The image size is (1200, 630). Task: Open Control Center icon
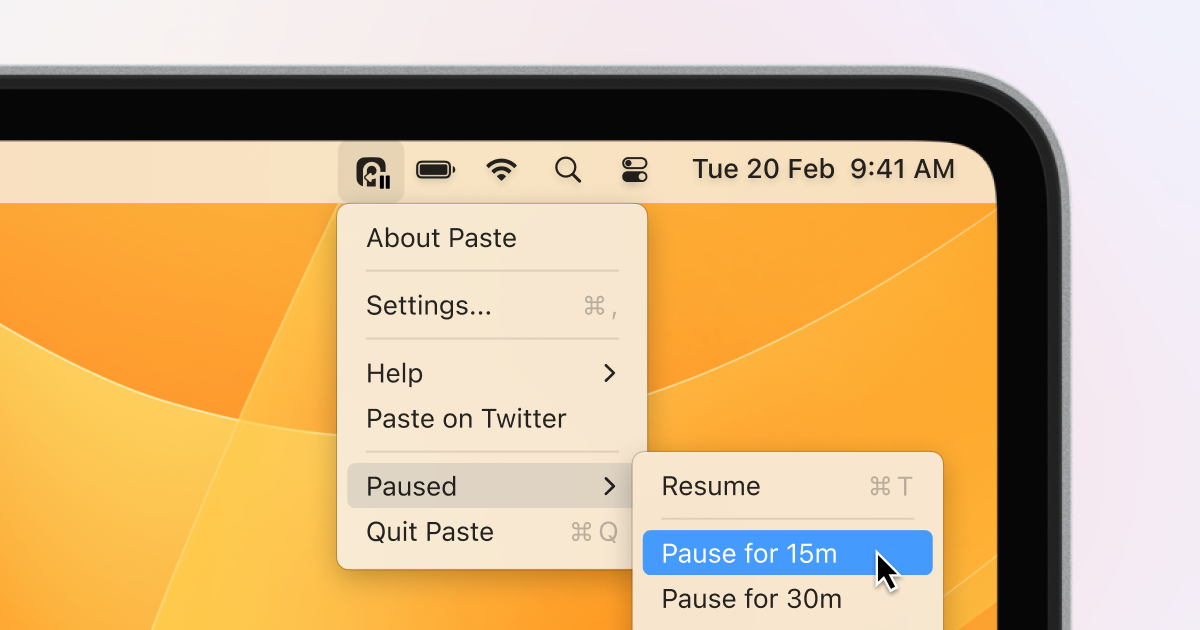coord(635,169)
